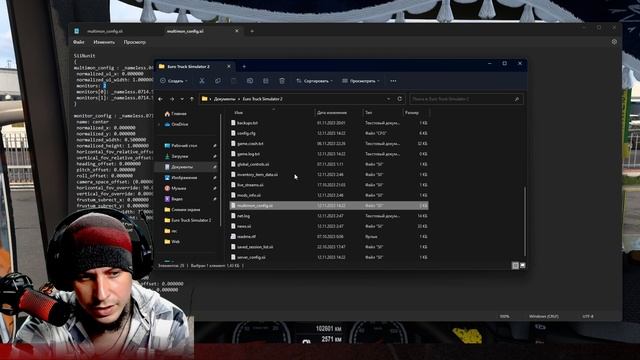Click the Cut scissors icon in Explorer toolbar

tap(202, 81)
